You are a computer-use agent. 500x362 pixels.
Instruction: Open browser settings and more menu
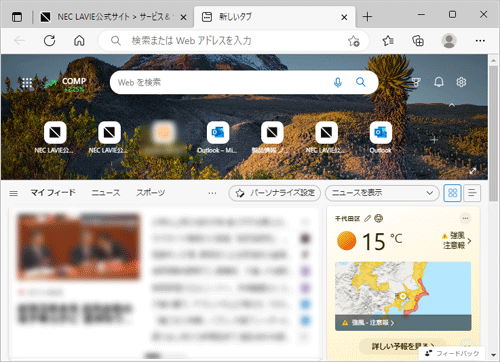coord(480,41)
